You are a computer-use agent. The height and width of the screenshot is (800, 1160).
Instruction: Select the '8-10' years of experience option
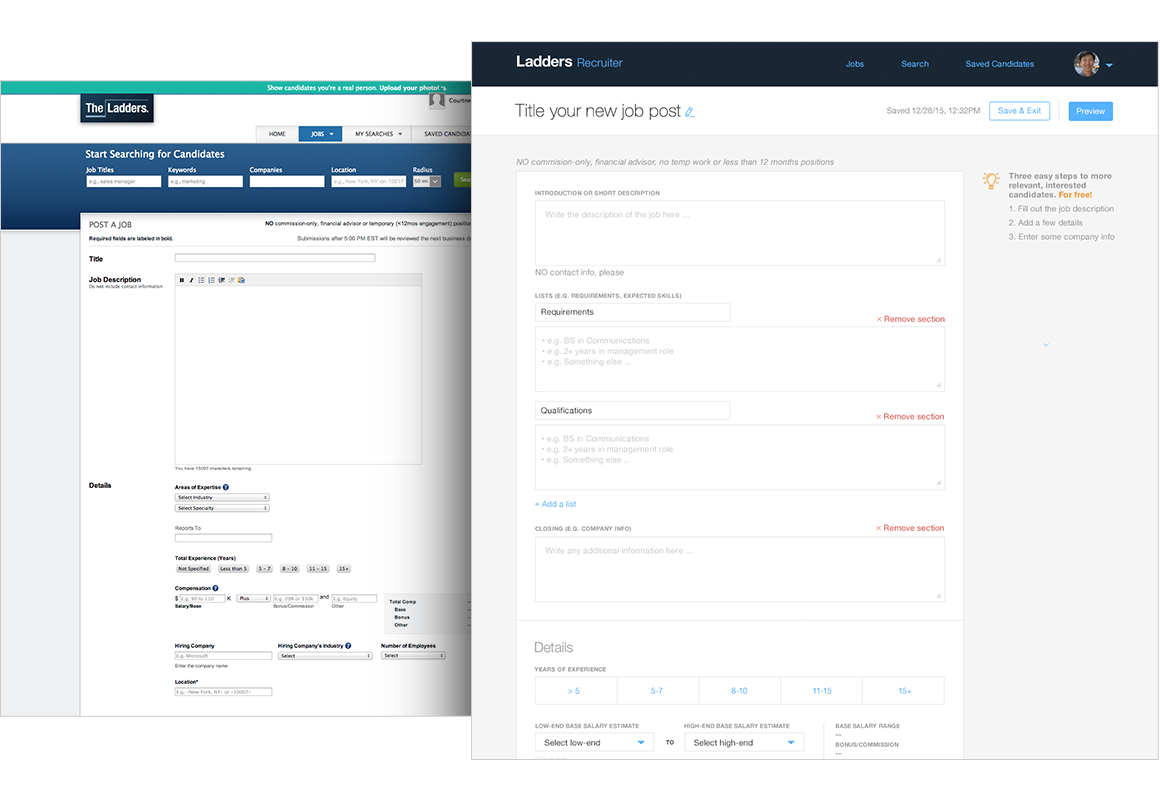(x=739, y=690)
